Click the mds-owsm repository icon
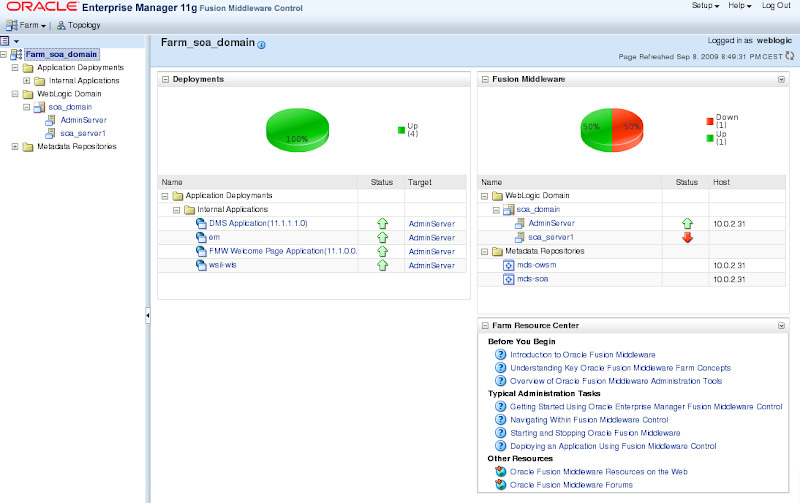 pyautogui.click(x=507, y=265)
